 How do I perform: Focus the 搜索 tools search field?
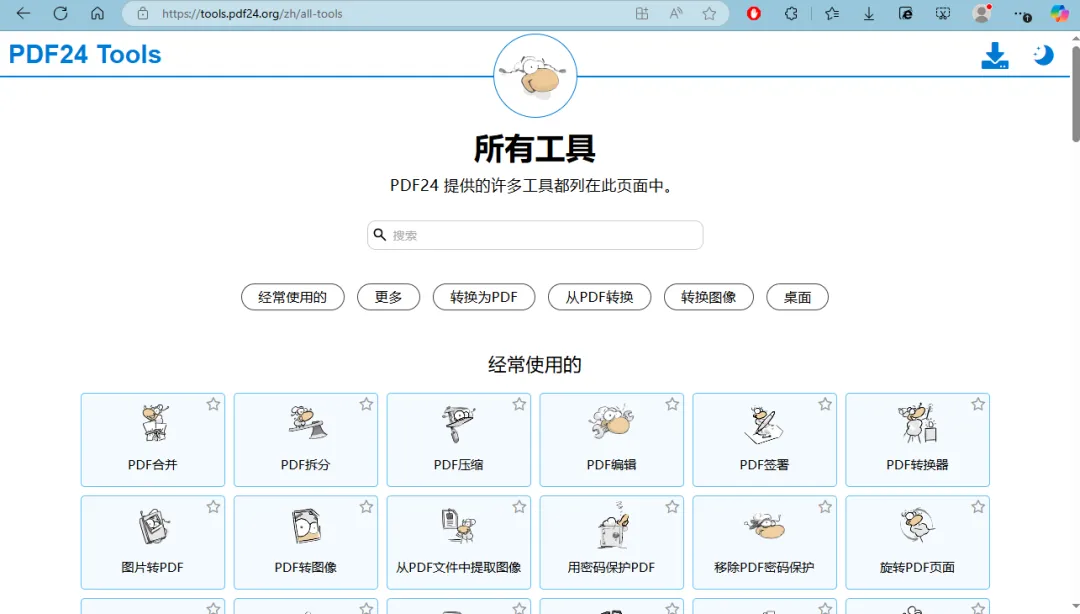point(535,235)
